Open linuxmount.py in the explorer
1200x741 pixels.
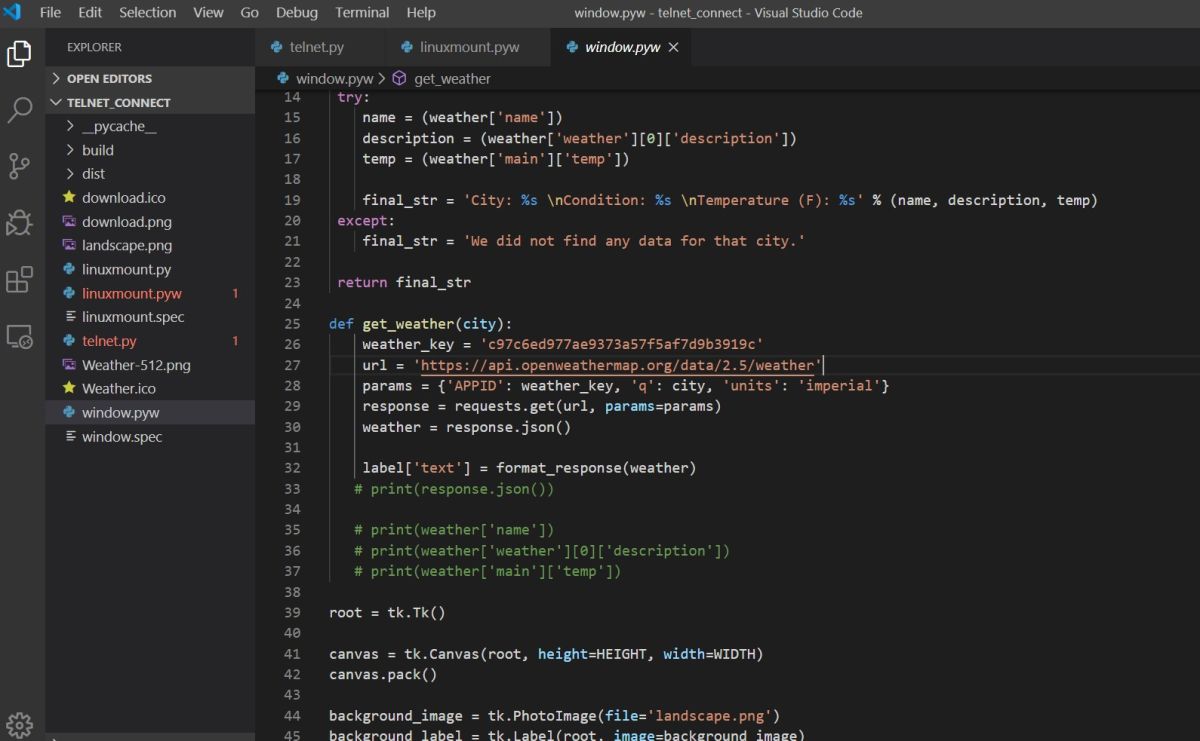point(150,269)
